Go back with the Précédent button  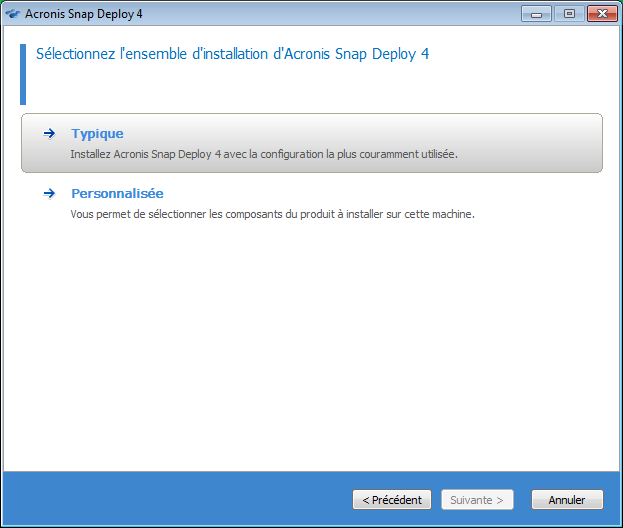(392, 499)
